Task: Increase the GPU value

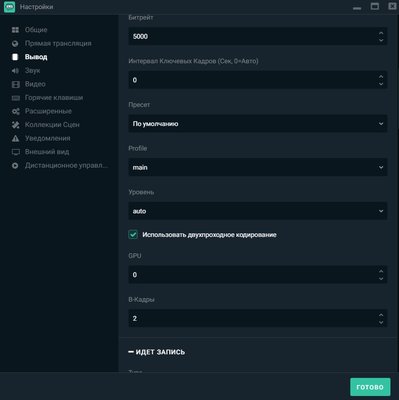Action: 381,271
